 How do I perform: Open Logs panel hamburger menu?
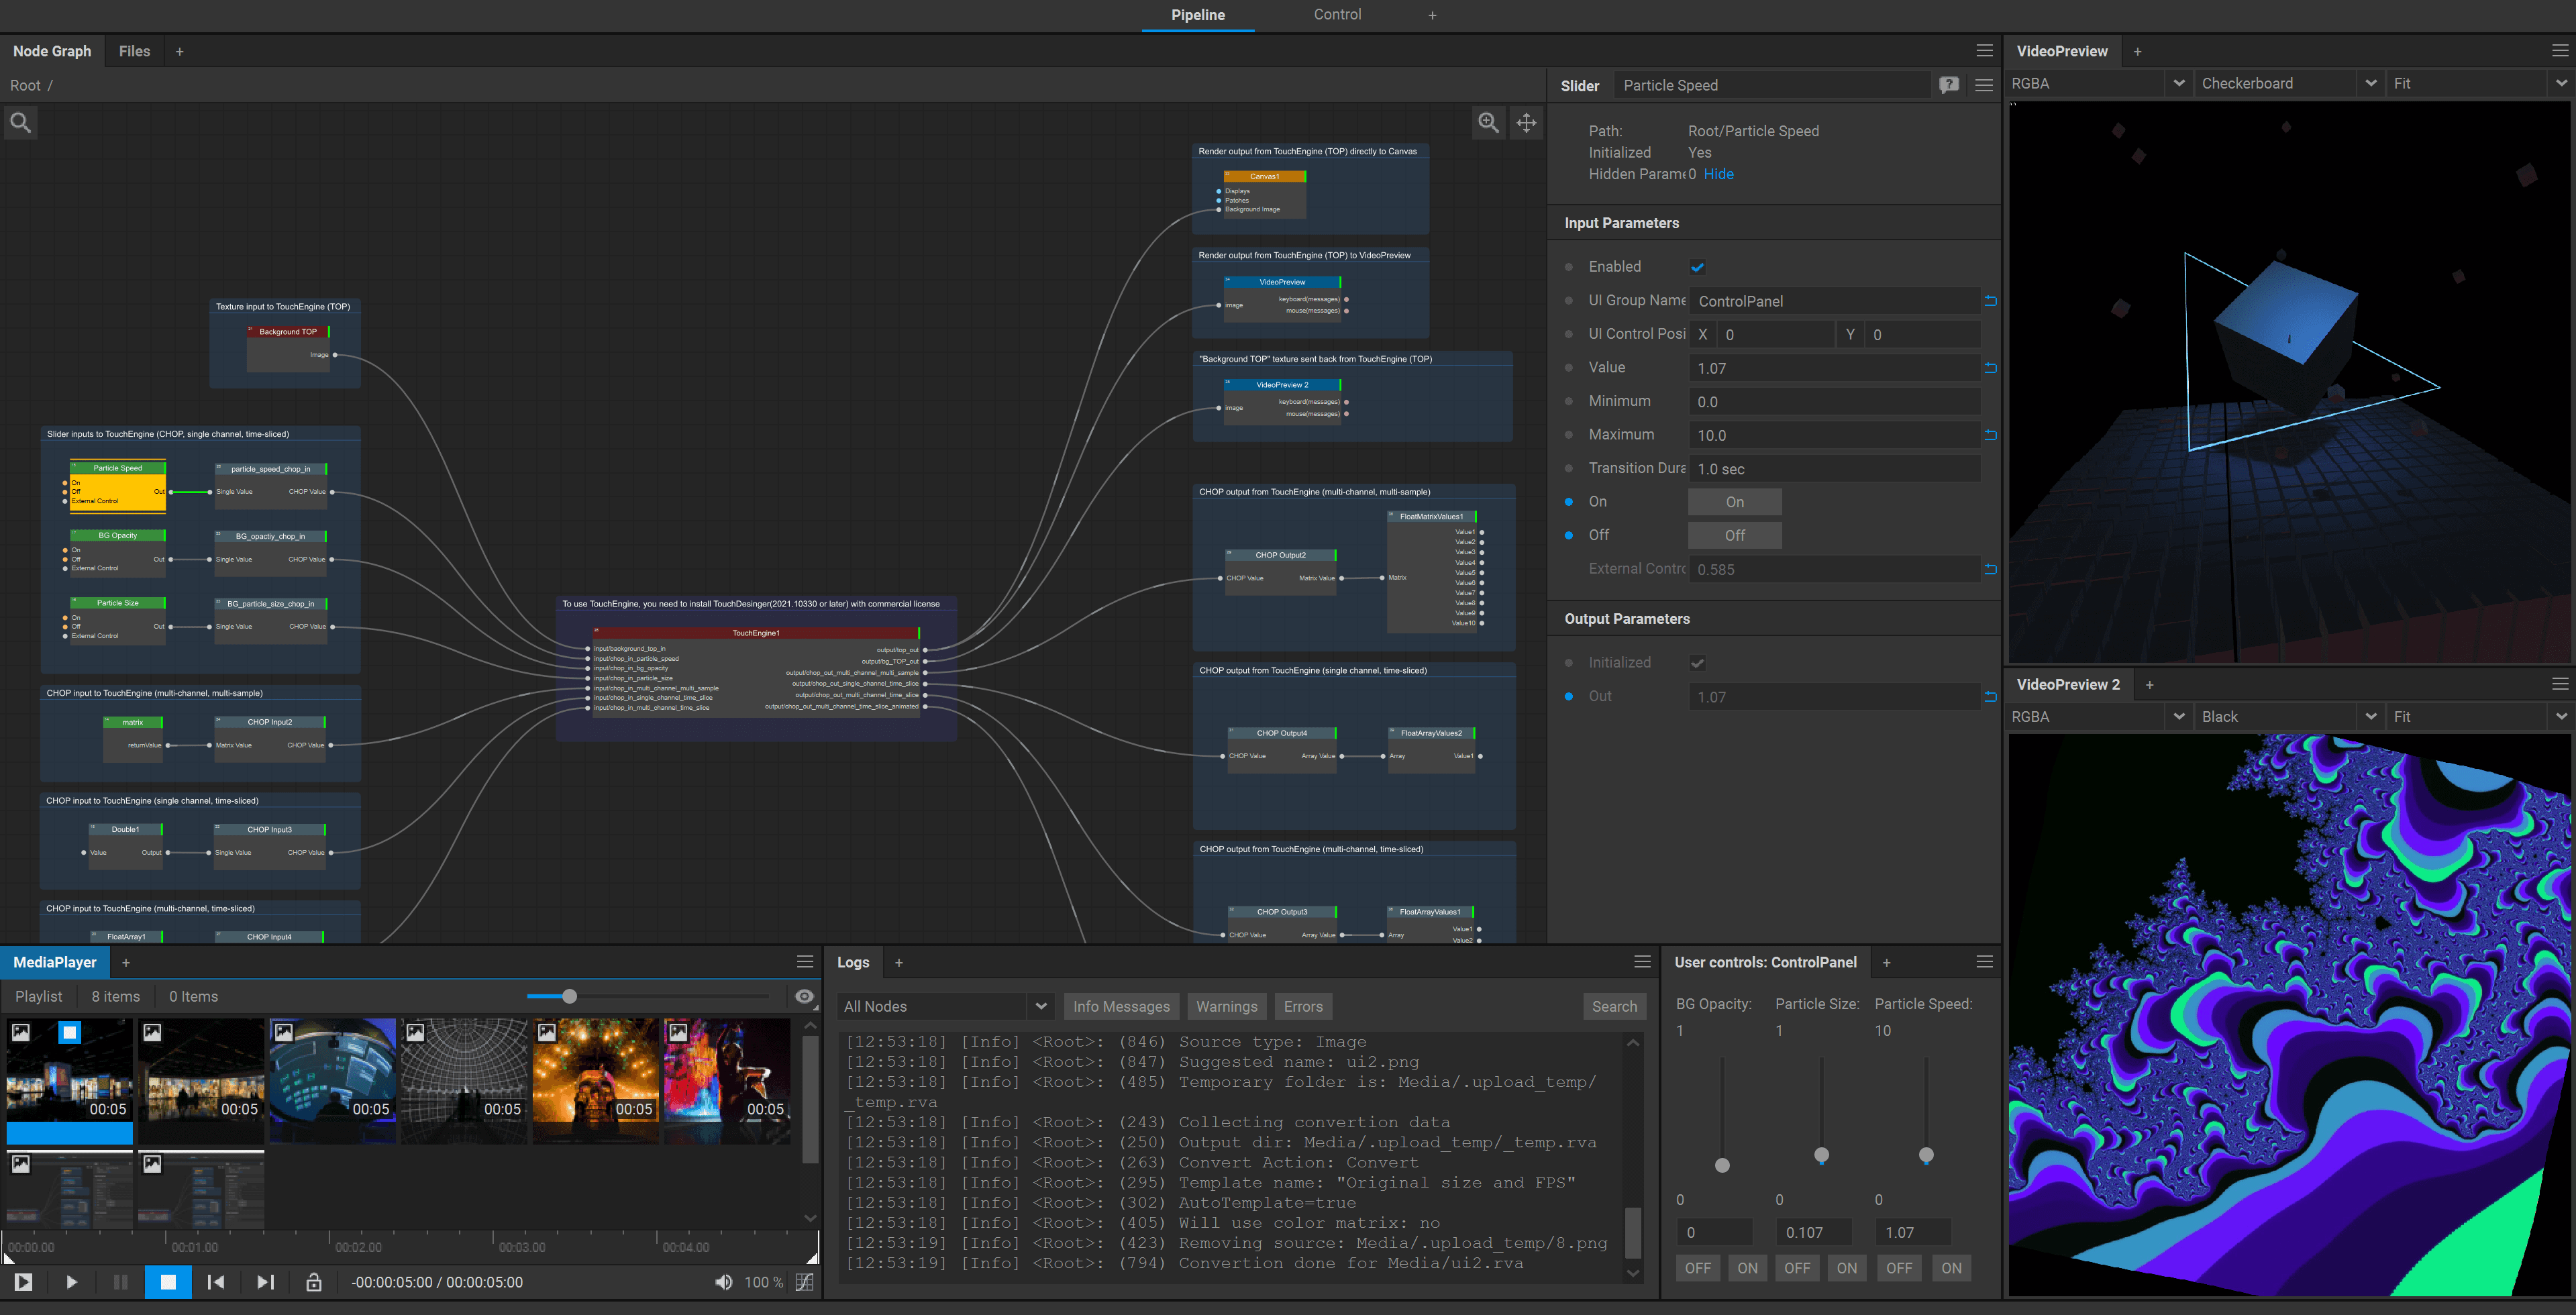[1642, 962]
